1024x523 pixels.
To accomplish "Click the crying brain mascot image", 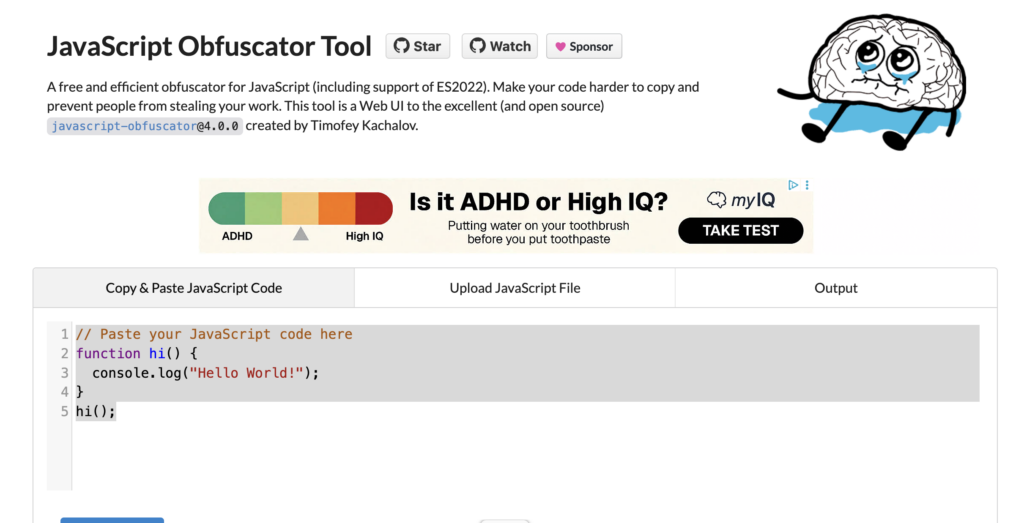I will tap(873, 82).
